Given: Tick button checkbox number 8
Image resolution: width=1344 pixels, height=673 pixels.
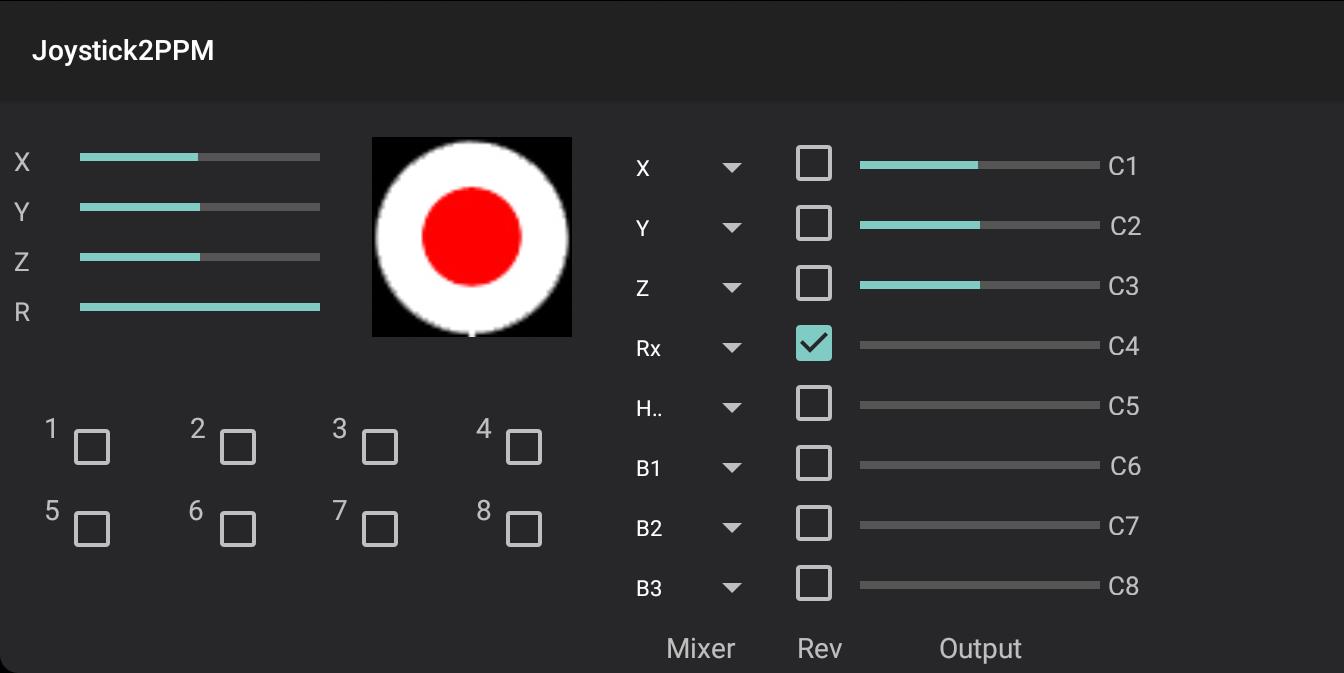Looking at the screenshot, I should pyautogui.click(x=524, y=529).
